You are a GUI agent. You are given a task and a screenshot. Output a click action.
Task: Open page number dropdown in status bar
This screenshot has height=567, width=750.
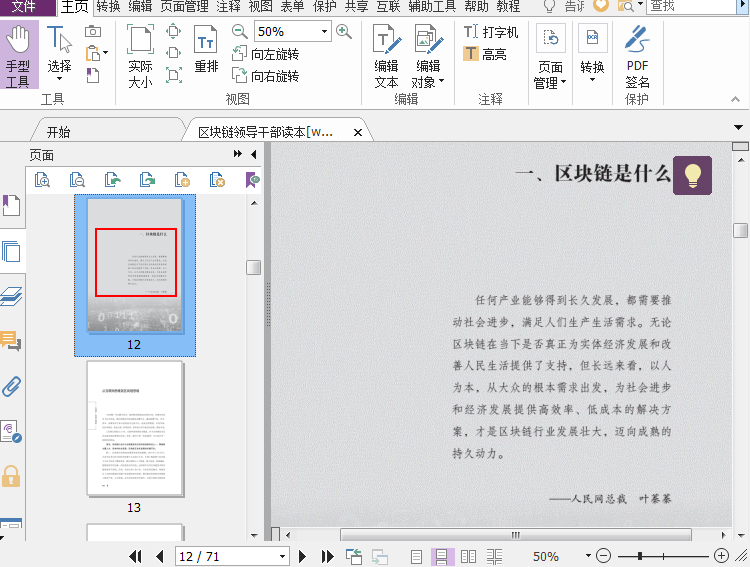(x=282, y=556)
